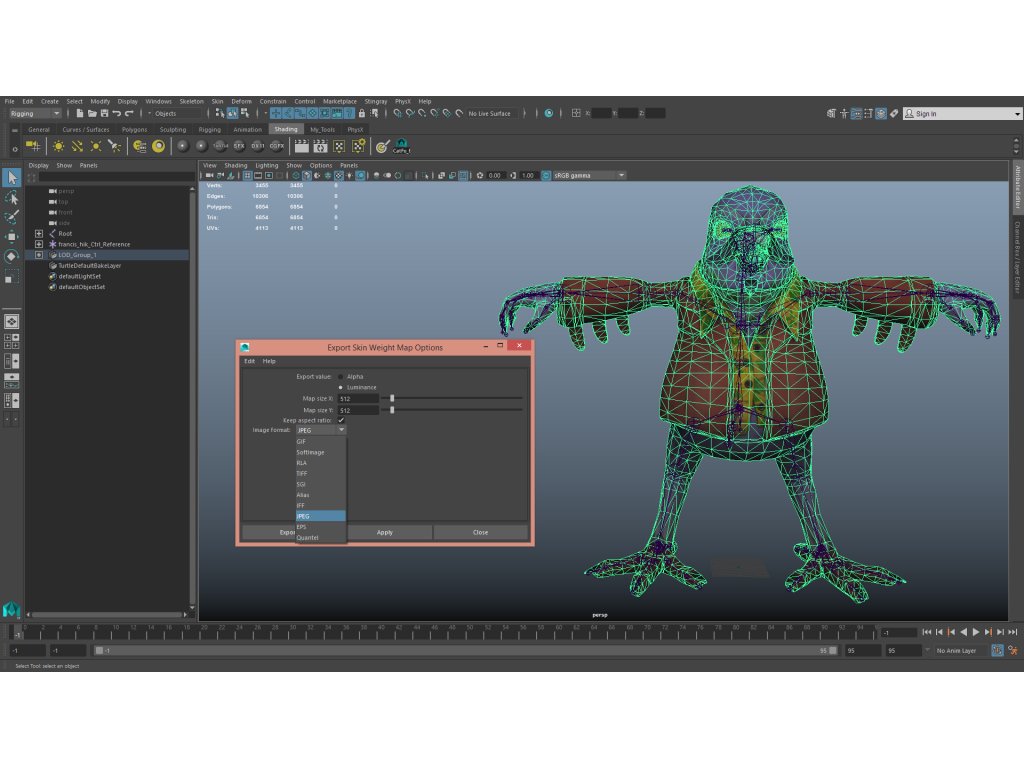Expand LOD_Group_1 node in Outliner
This screenshot has width=1024, height=768.
pyautogui.click(x=39, y=255)
